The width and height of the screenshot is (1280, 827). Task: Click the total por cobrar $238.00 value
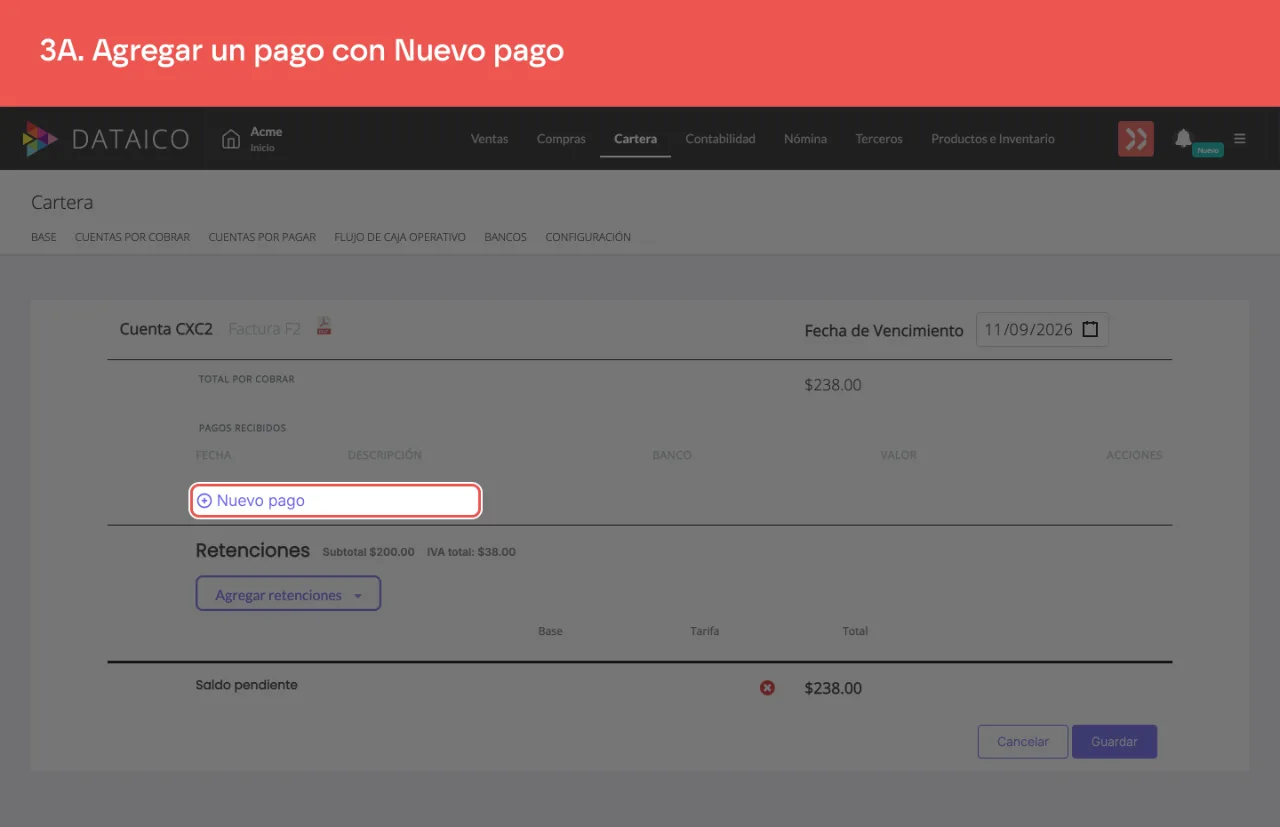[833, 385]
